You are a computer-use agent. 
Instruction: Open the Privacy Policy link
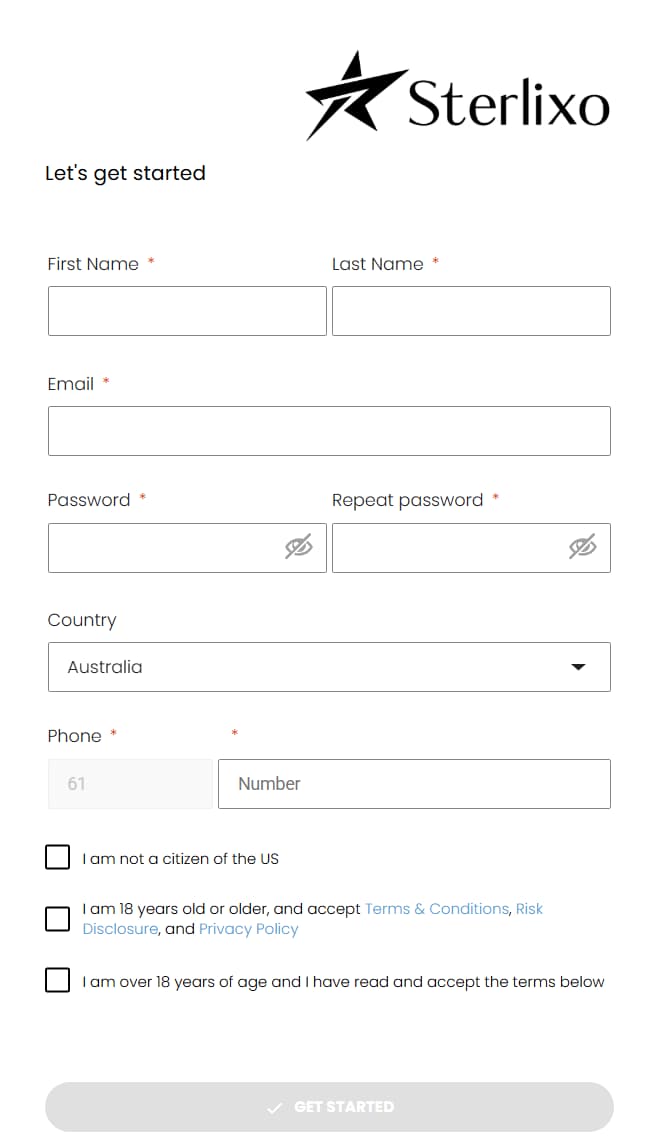pos(248,929)
